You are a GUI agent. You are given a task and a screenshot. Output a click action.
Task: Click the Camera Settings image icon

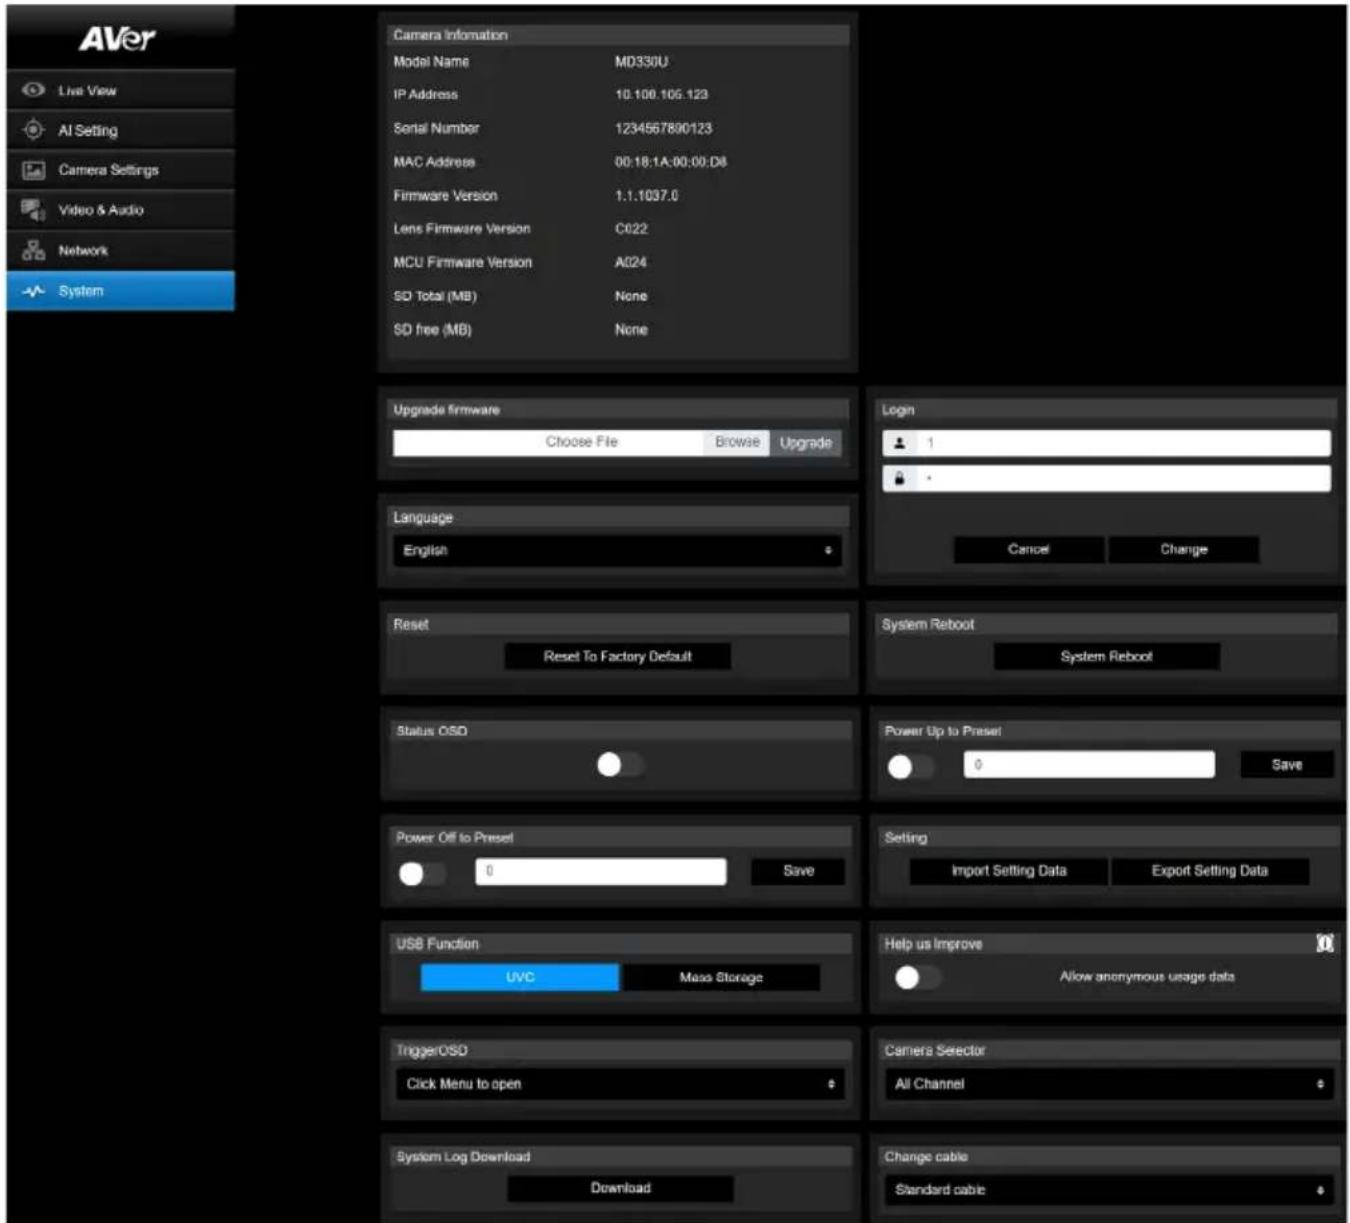point(34,170)
